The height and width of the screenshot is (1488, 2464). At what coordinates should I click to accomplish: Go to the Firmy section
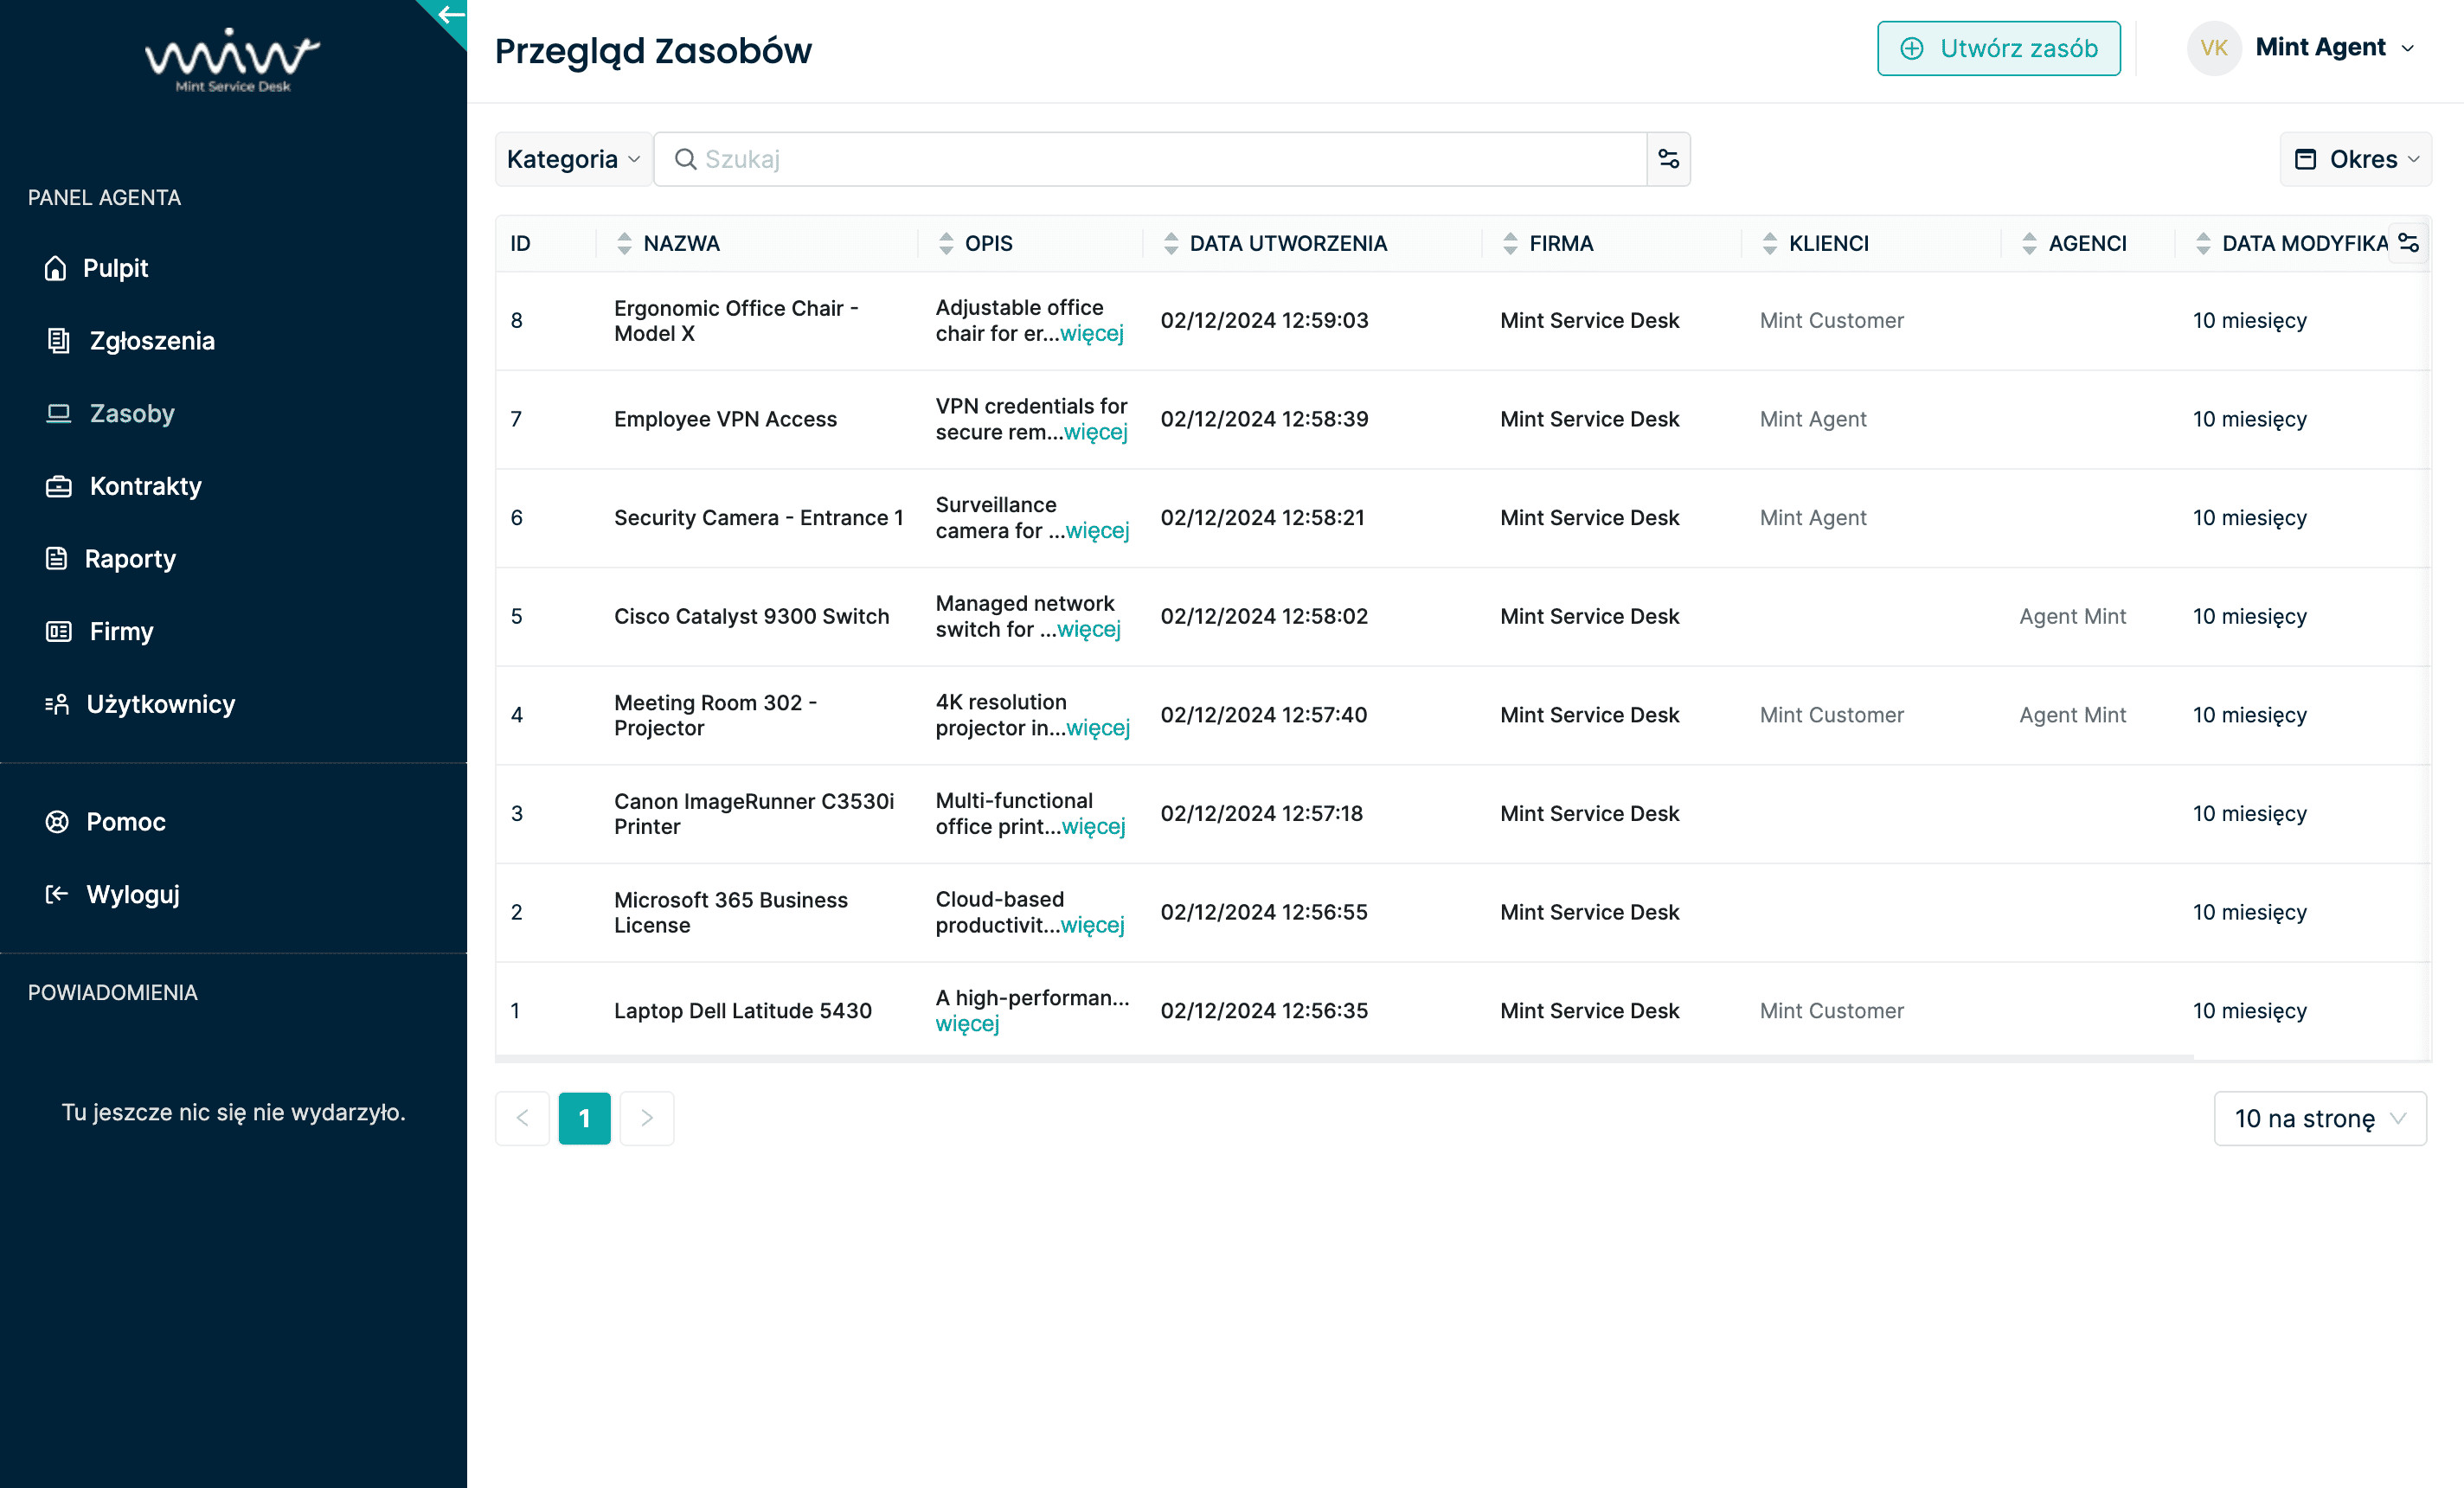pyautogui.click(x=121, y=631)
